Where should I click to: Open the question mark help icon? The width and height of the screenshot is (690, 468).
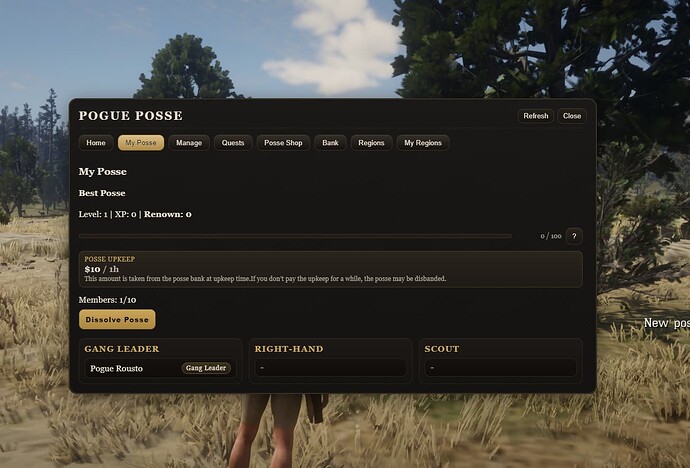point(574,236)
